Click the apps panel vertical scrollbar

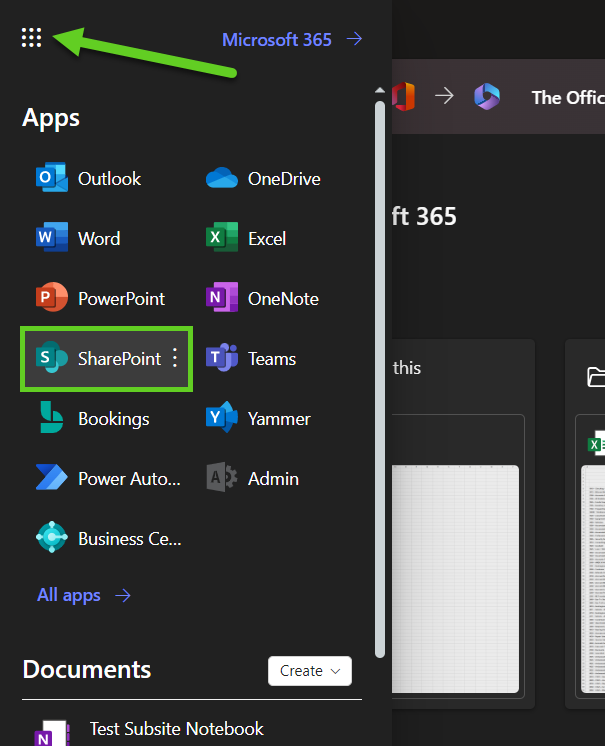pyautogui.click(x=380, y=379)
